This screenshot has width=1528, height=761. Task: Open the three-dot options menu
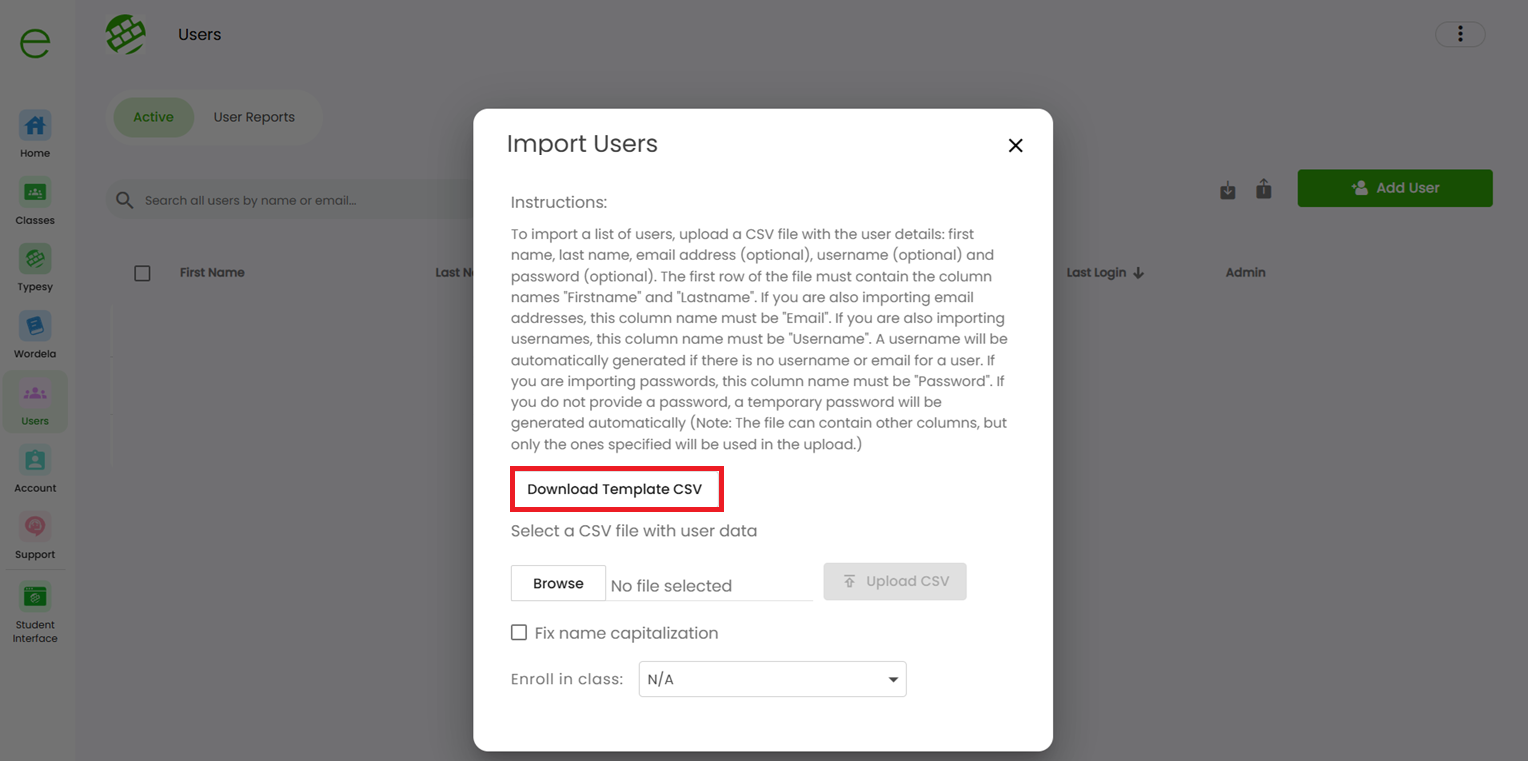coord(1460,34)
